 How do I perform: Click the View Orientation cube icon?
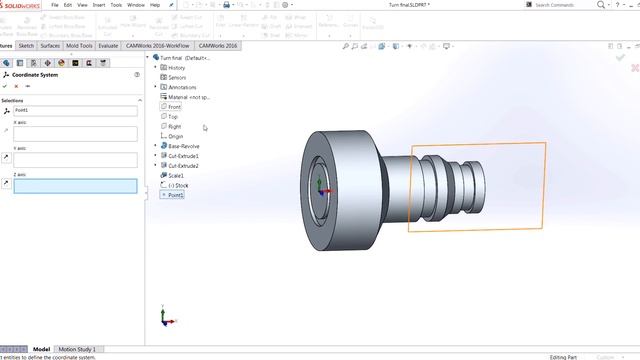pos(381,47)
